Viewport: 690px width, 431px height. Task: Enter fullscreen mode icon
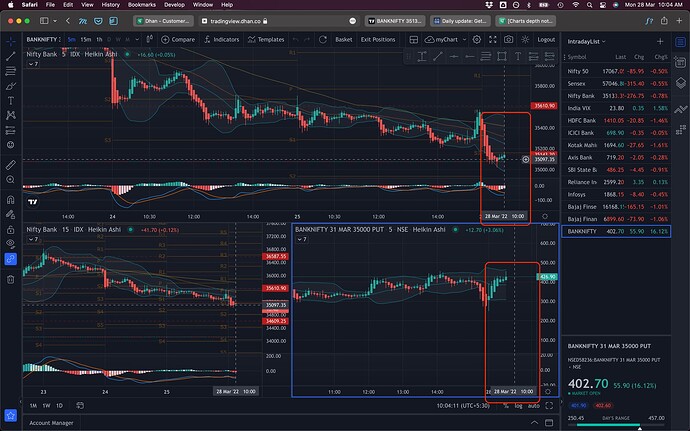493,40
